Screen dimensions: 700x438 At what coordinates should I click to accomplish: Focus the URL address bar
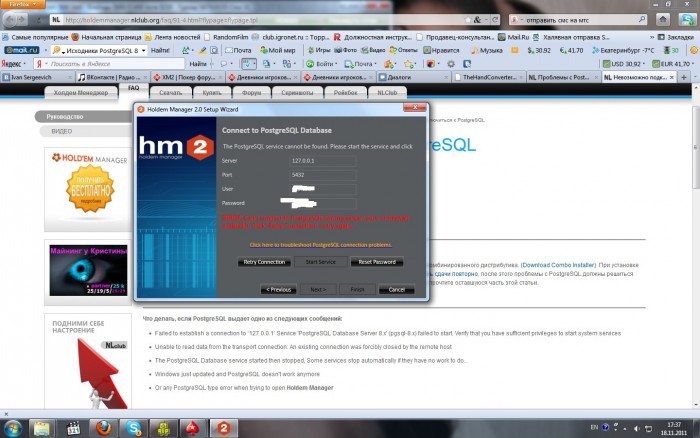coord(263,20)
